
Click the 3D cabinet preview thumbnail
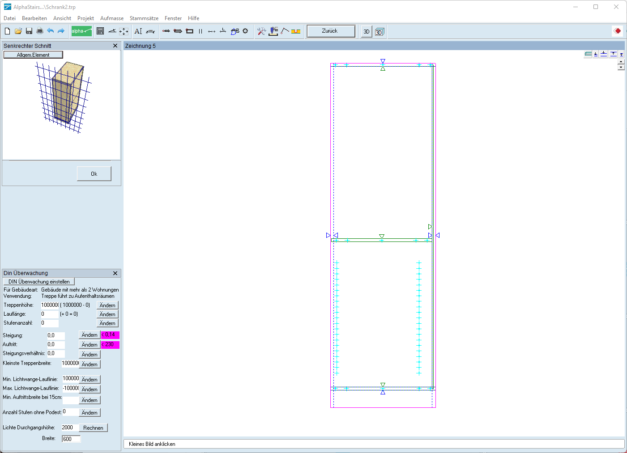point(63,97)
